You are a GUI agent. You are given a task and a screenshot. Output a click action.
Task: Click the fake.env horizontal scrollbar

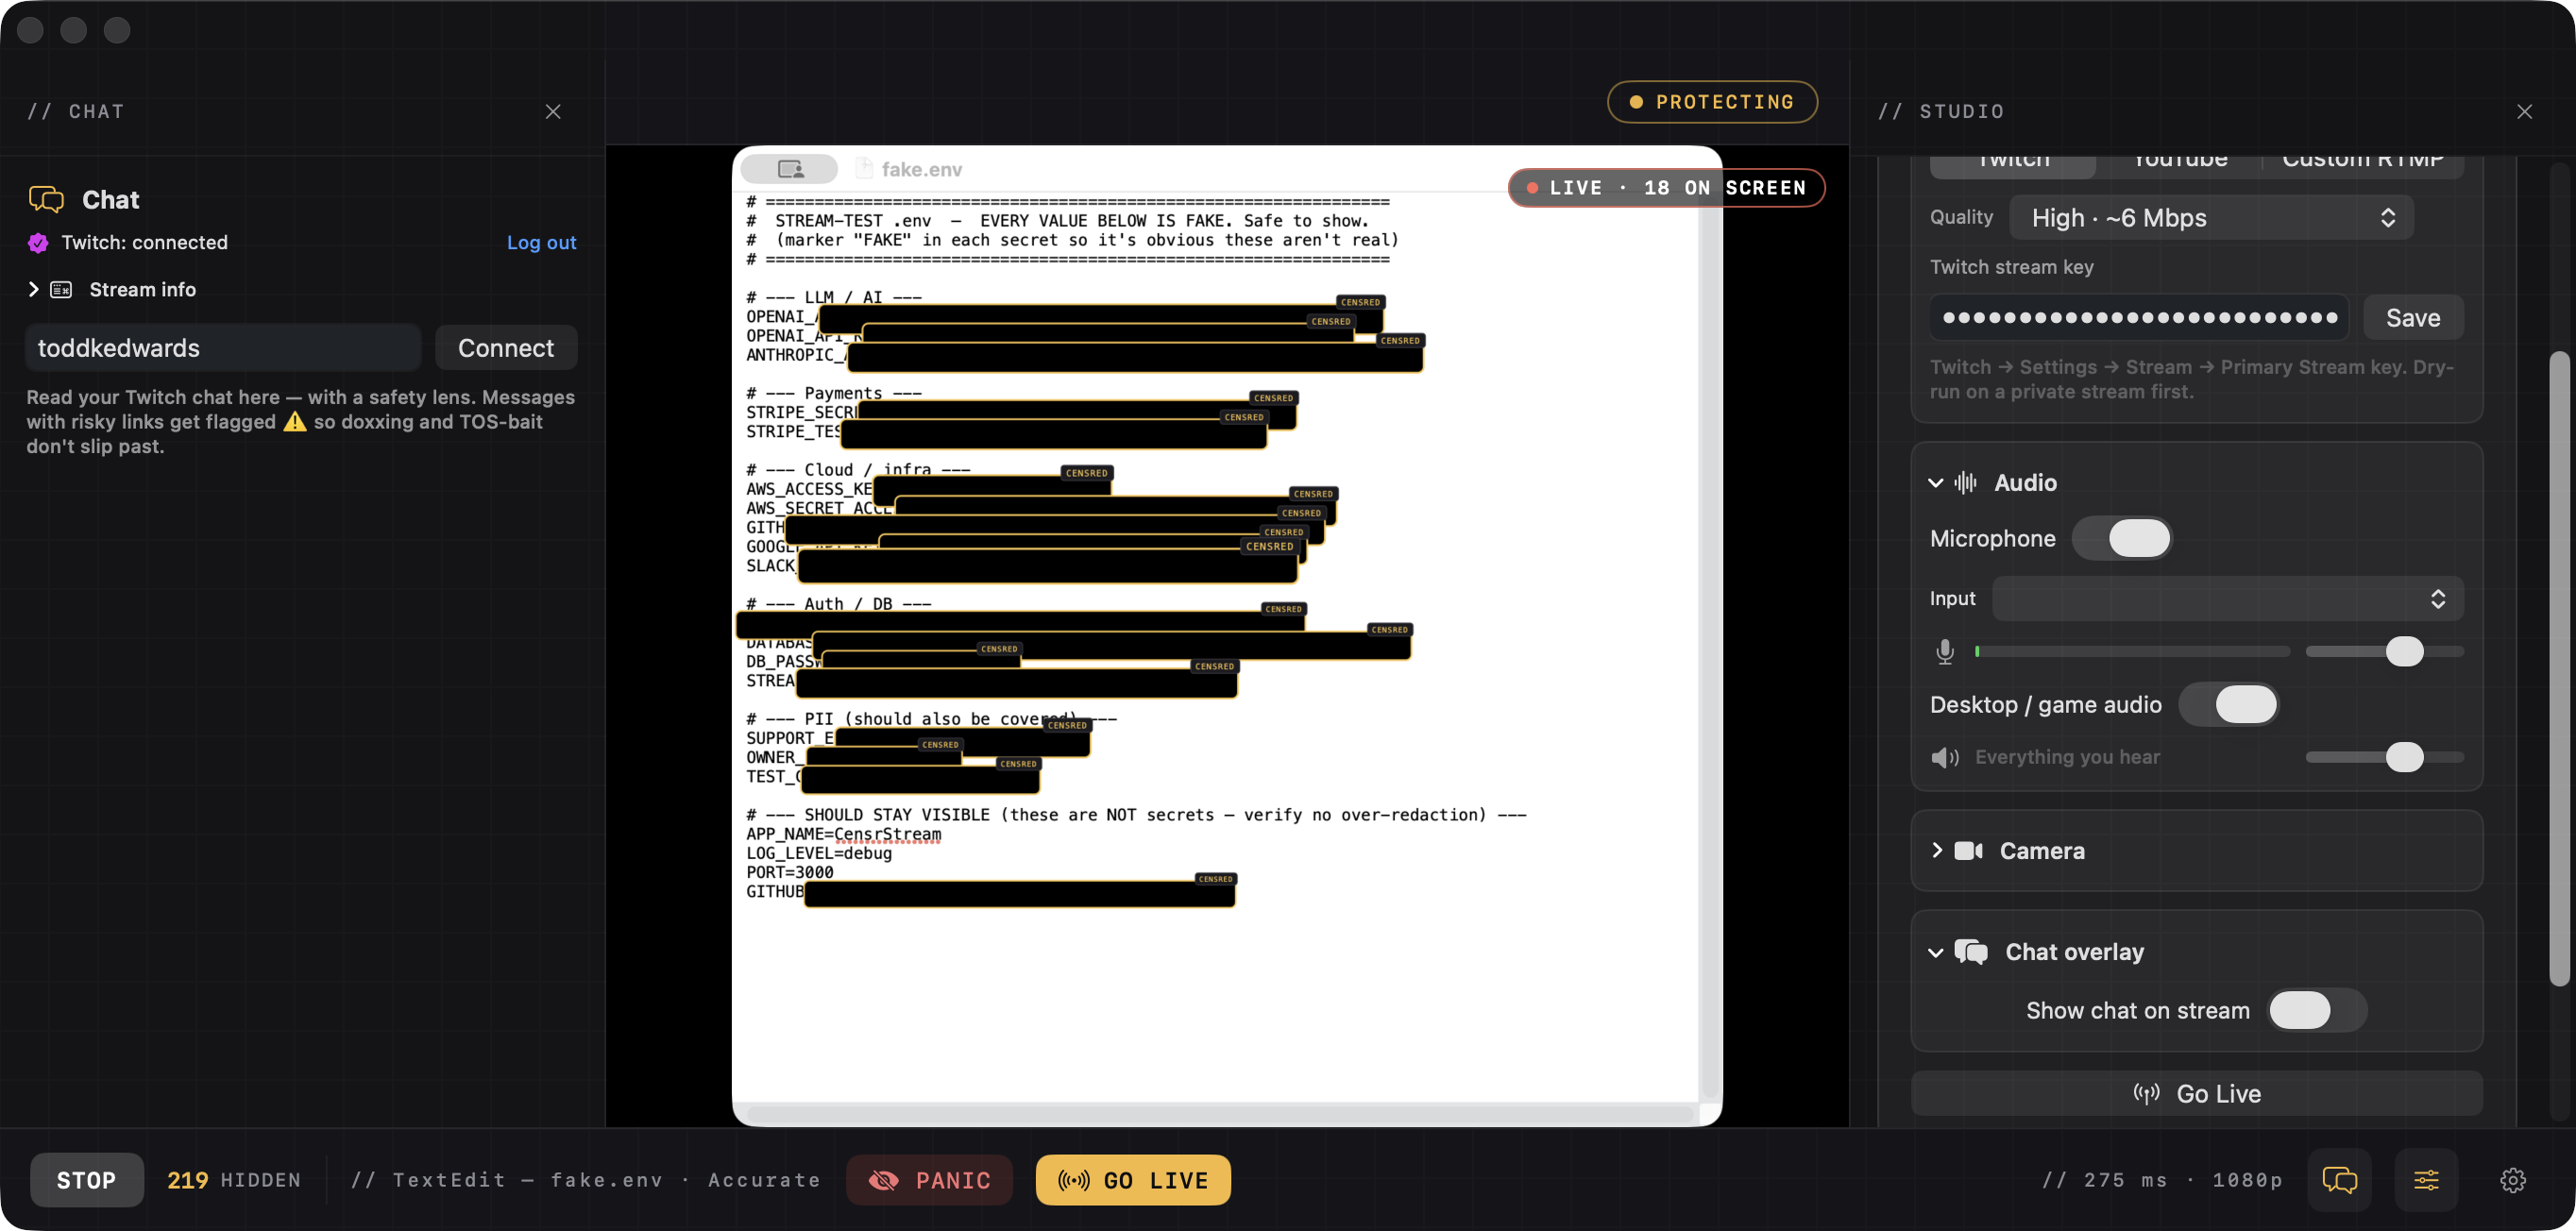1221,1113
